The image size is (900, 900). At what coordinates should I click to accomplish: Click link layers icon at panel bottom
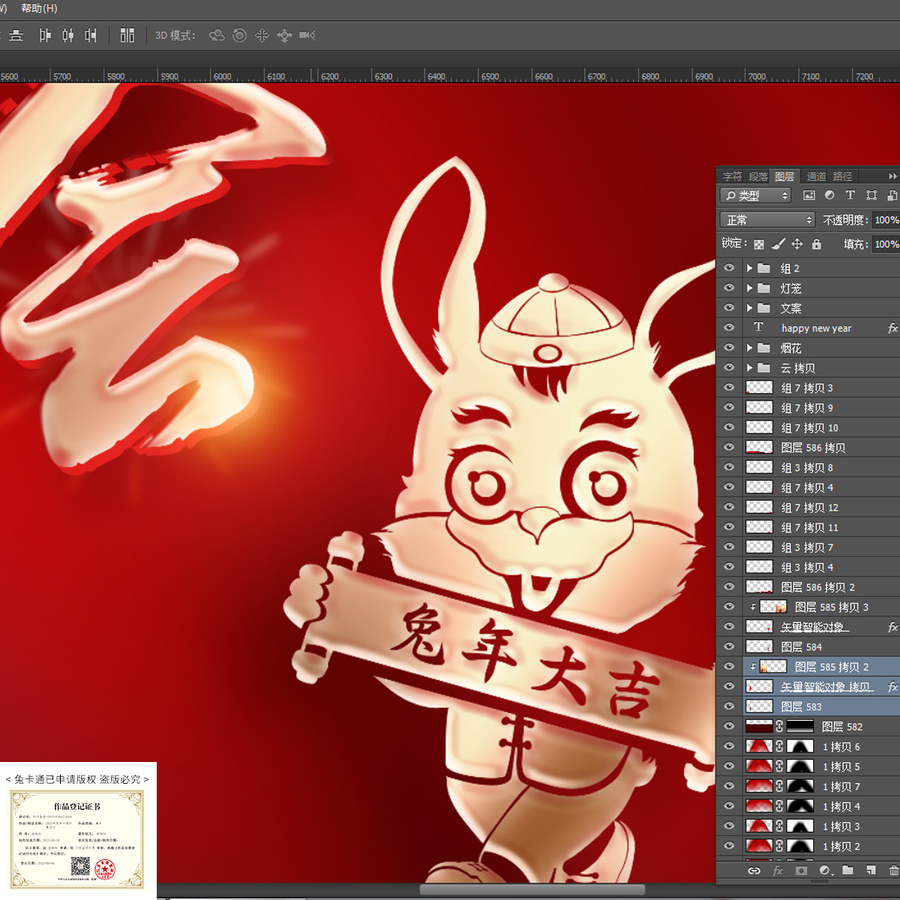(754, 871)
